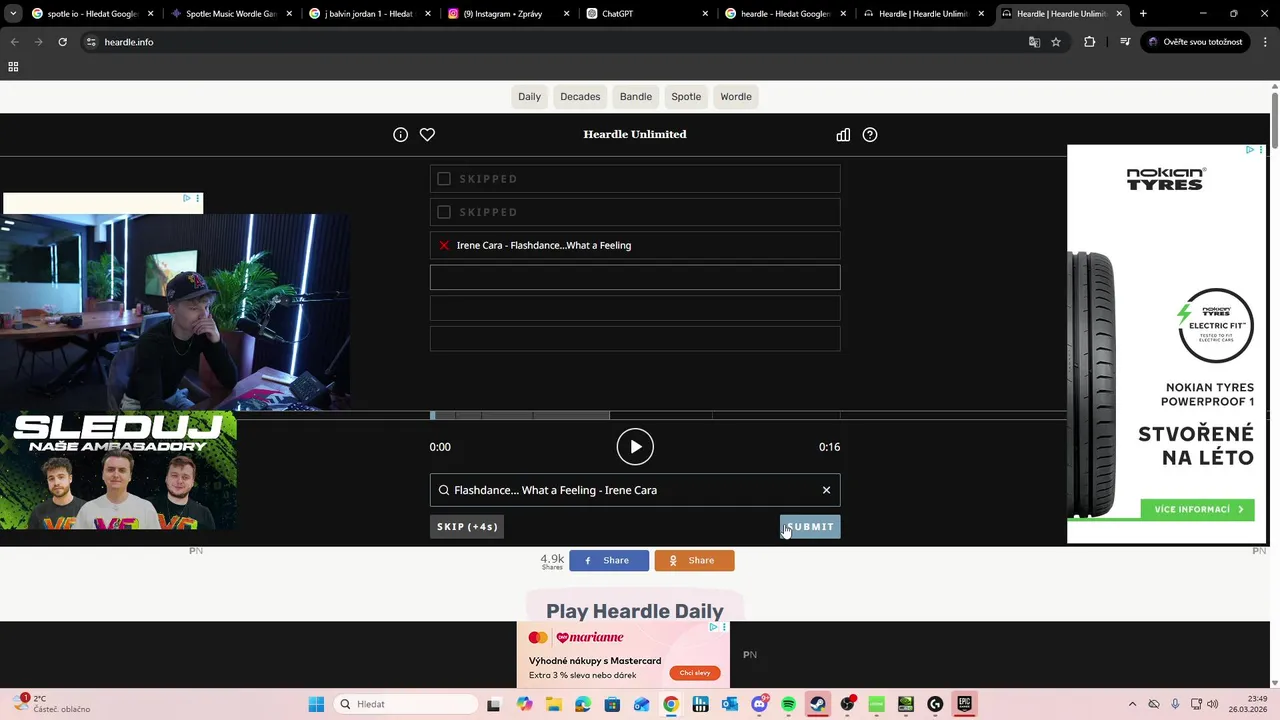Click Chci slevy on Mastercard ad

tap(695, 673)
